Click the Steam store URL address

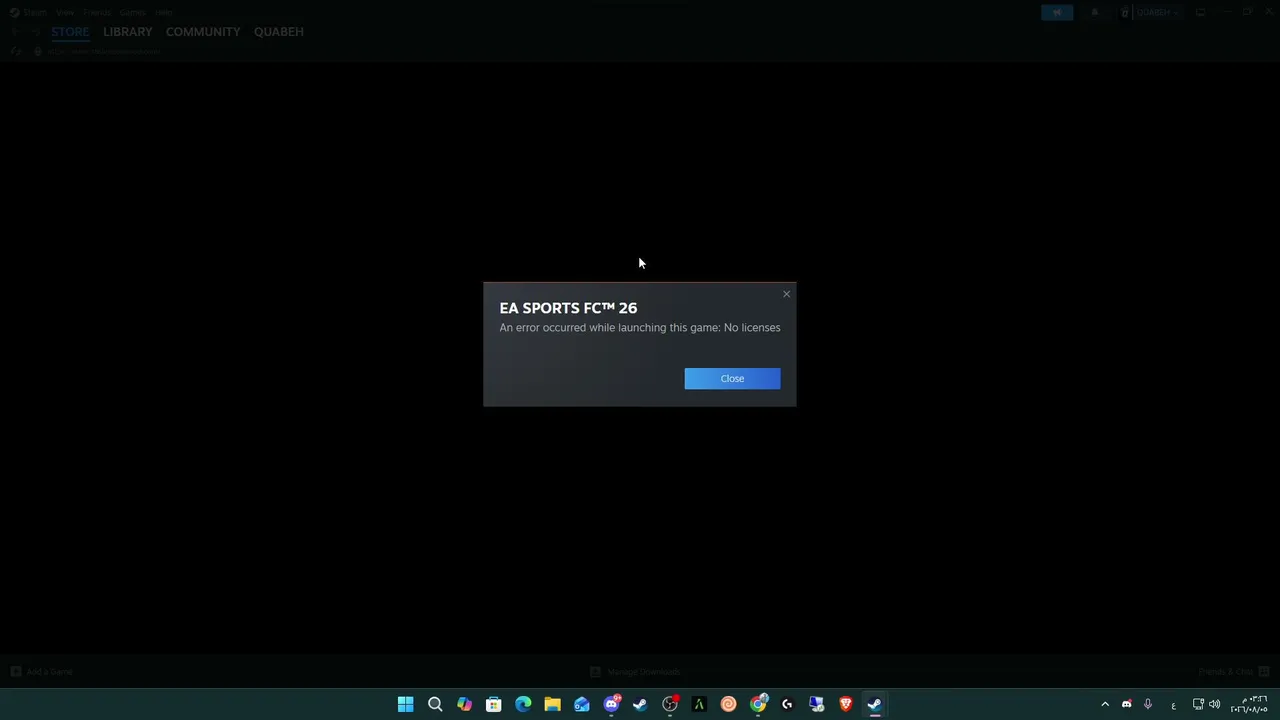(104, 51)
